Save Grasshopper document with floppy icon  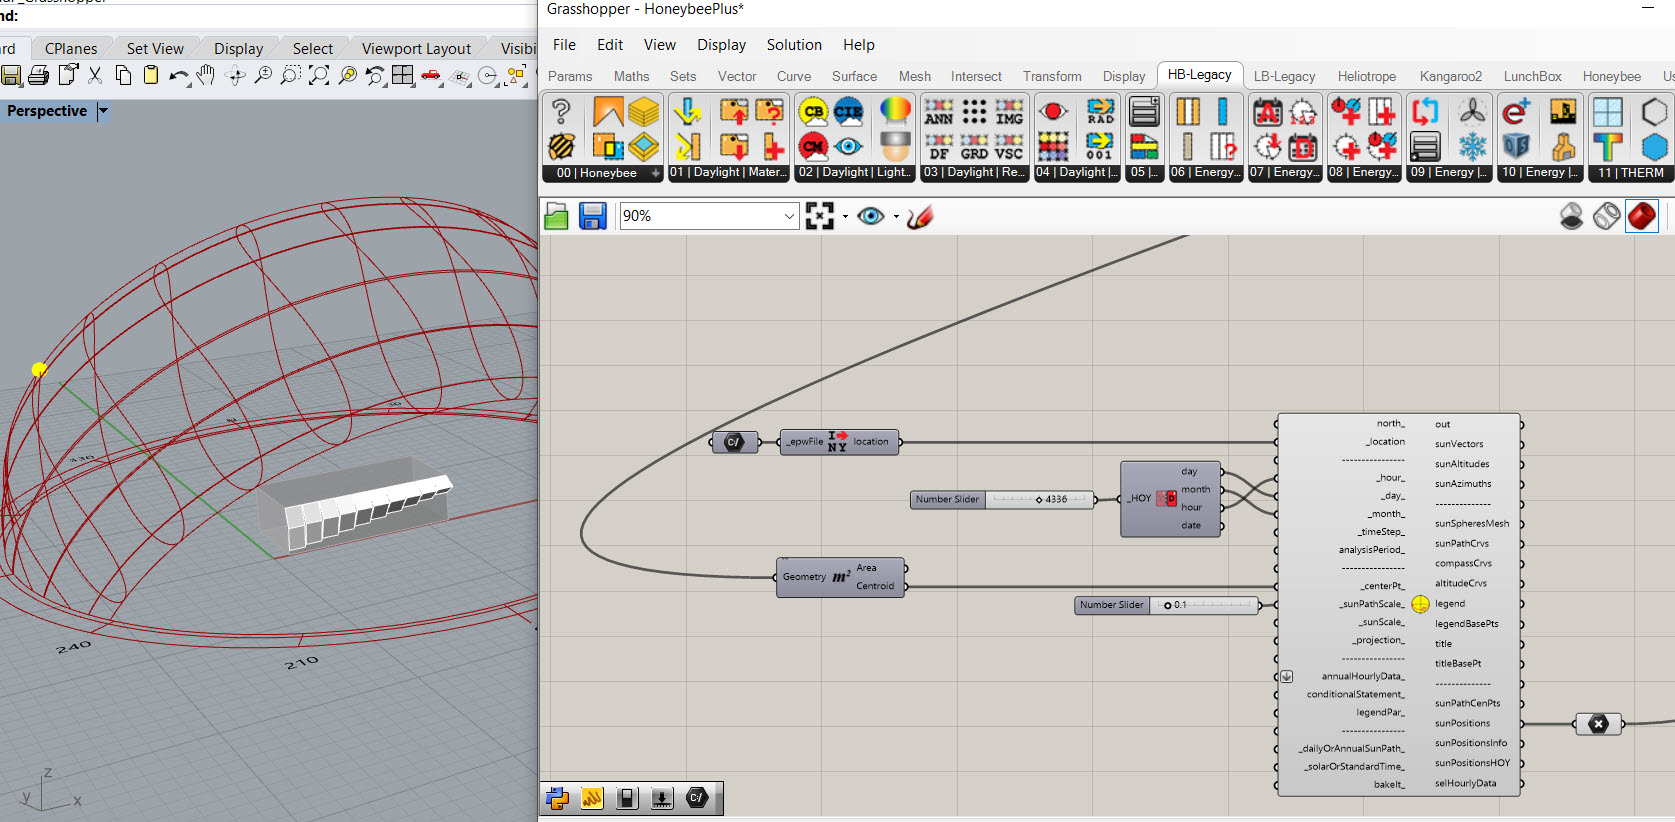pos(593,216)
